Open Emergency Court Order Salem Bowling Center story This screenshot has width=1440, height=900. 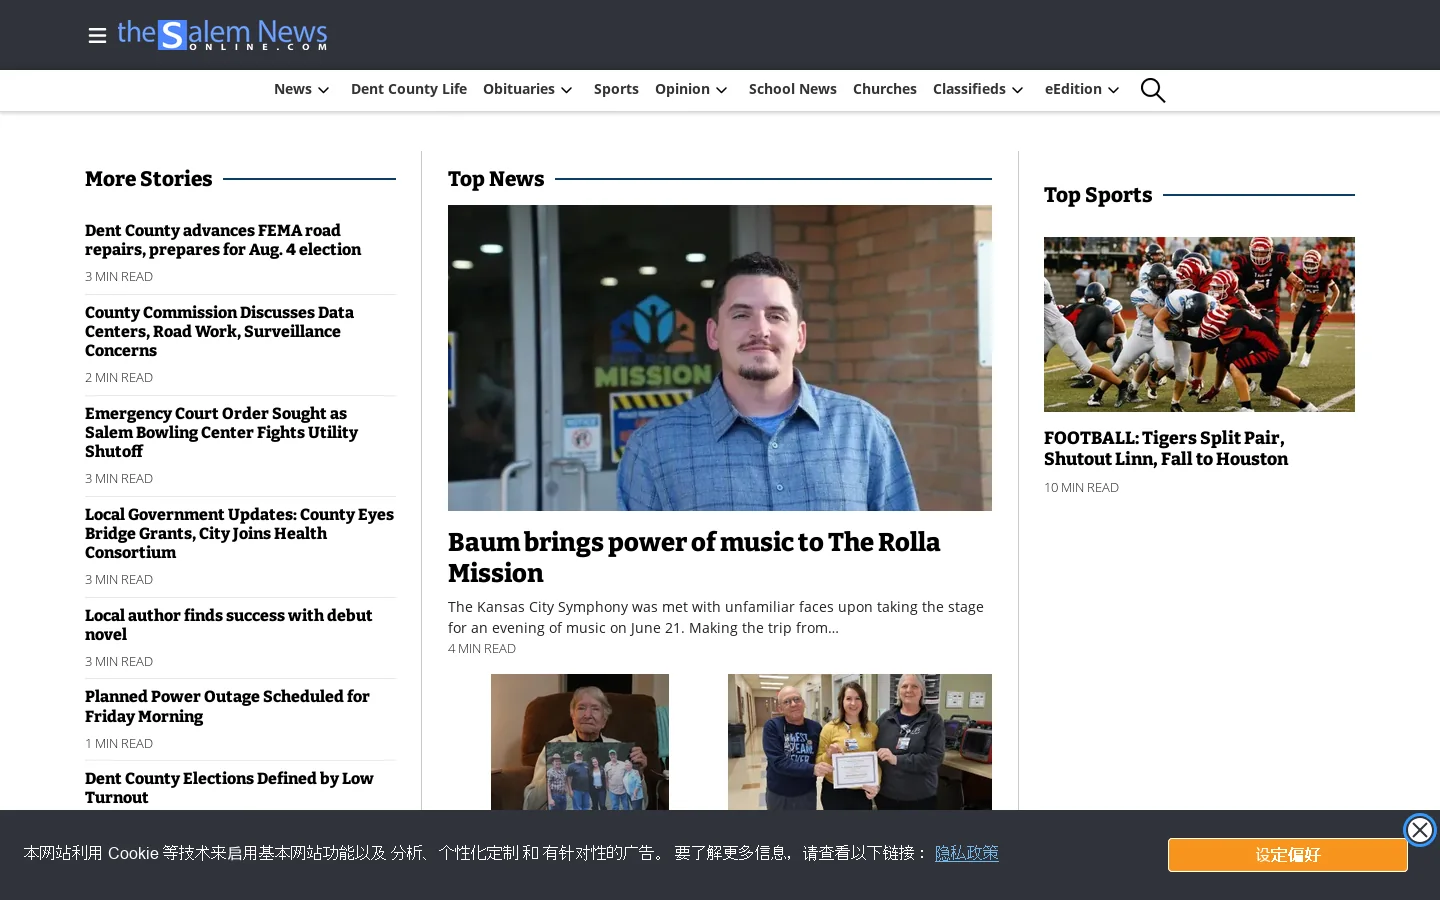(221, 432)
